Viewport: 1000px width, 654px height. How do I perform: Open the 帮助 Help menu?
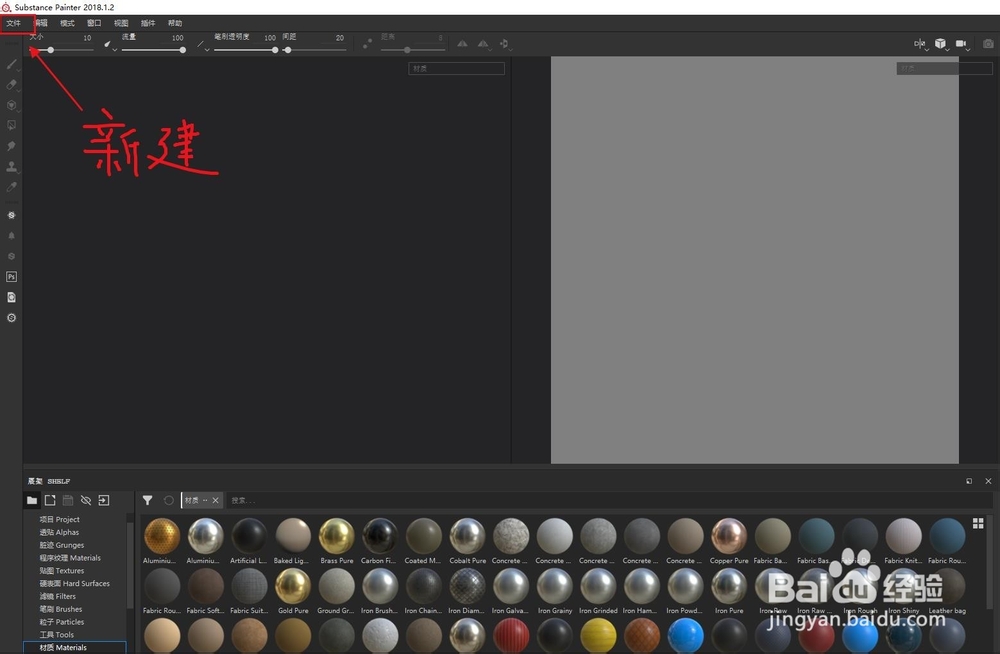click(175, 23)
